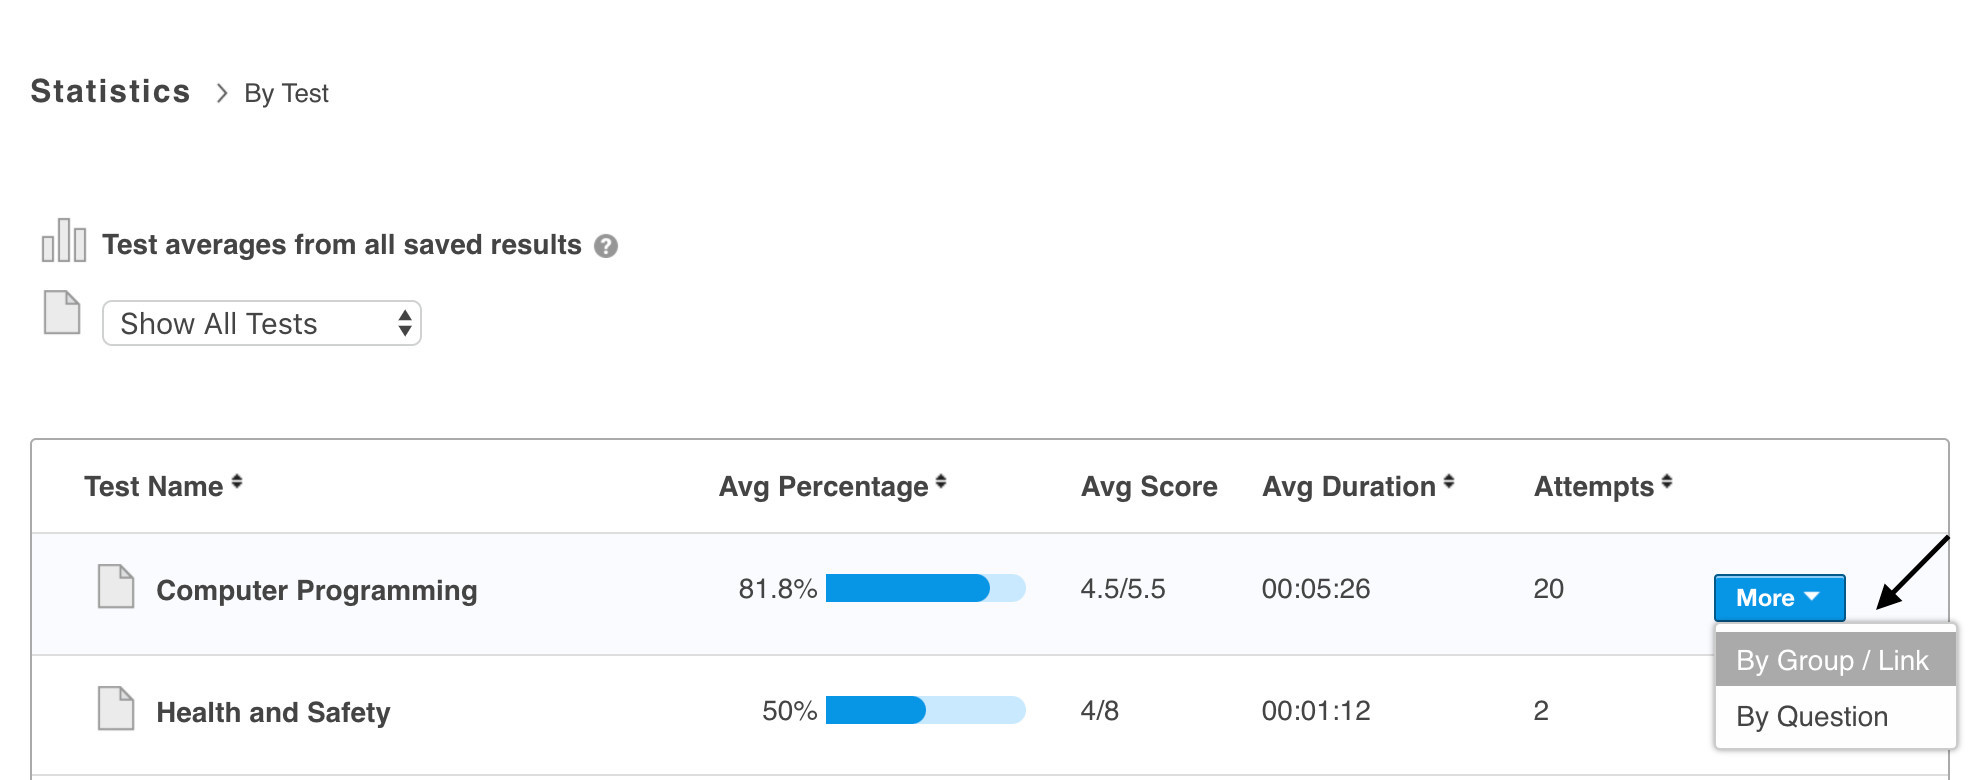The image size is (1988, 780).
Task: Select By Group / Link menu option
Action: [1833, 660]
